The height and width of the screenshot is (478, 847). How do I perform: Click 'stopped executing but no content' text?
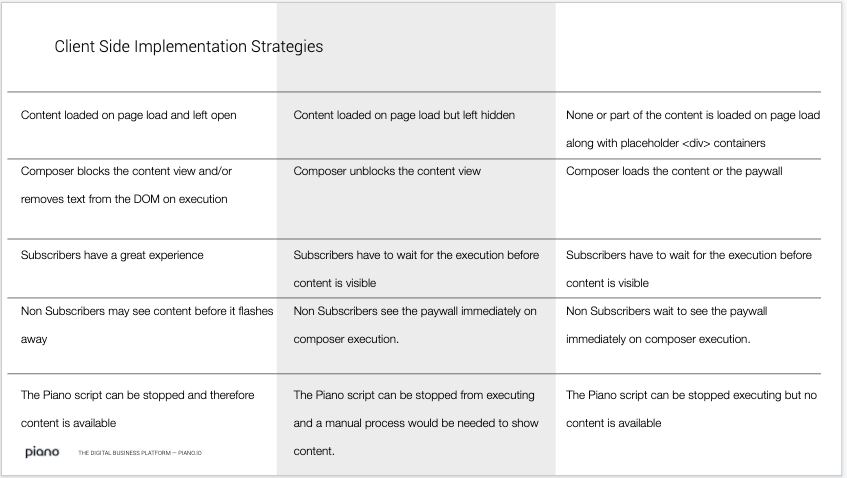click(x=691, y=409)
